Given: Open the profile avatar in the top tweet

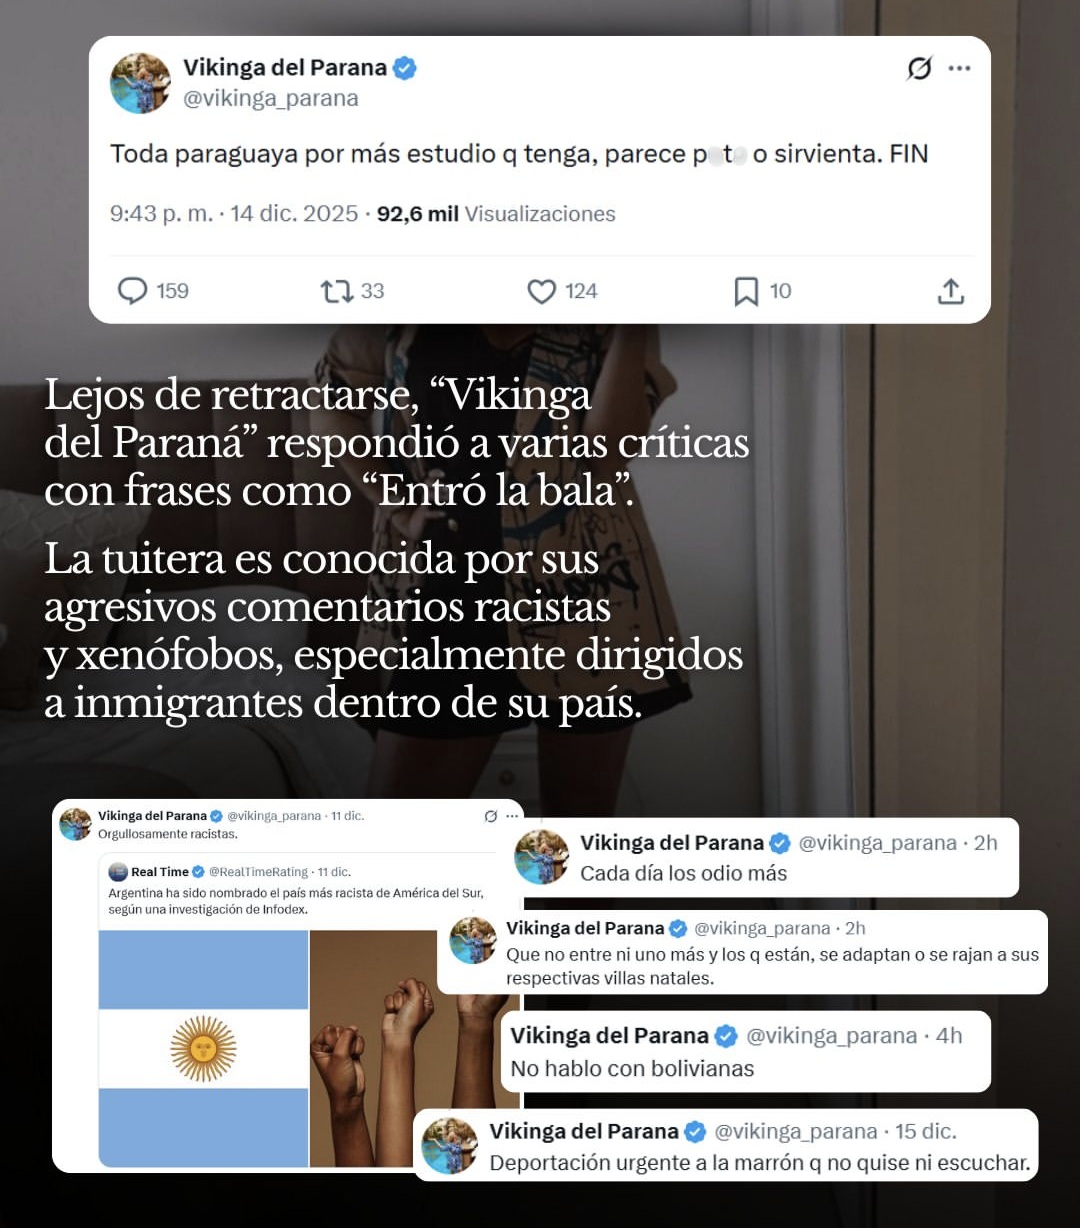Looking at the screenshot, I should click(140, 83).
